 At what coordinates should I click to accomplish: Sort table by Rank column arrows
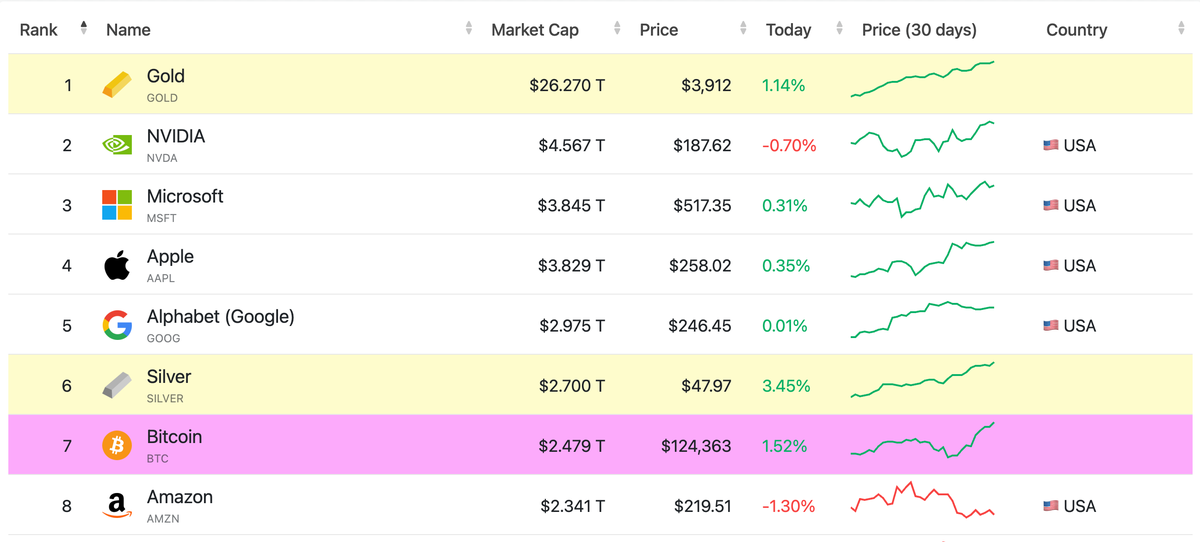click(84, 29)
